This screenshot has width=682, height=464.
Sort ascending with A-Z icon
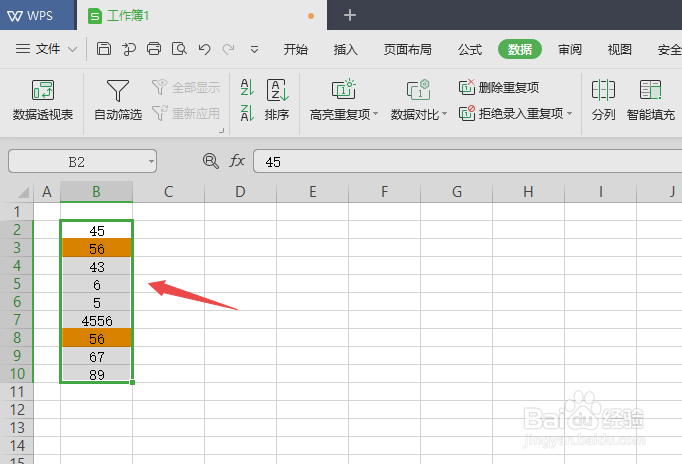pos(247,87)
